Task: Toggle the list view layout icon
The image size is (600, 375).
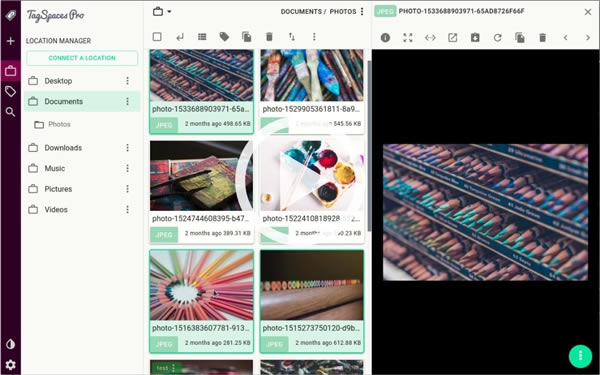Action: coord(202,37)
